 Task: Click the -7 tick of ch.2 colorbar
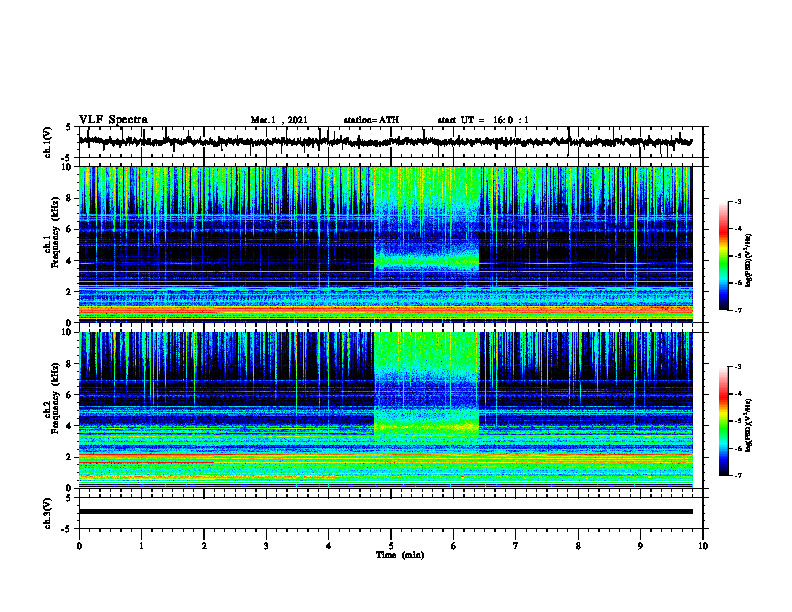[x=737, y=475]
